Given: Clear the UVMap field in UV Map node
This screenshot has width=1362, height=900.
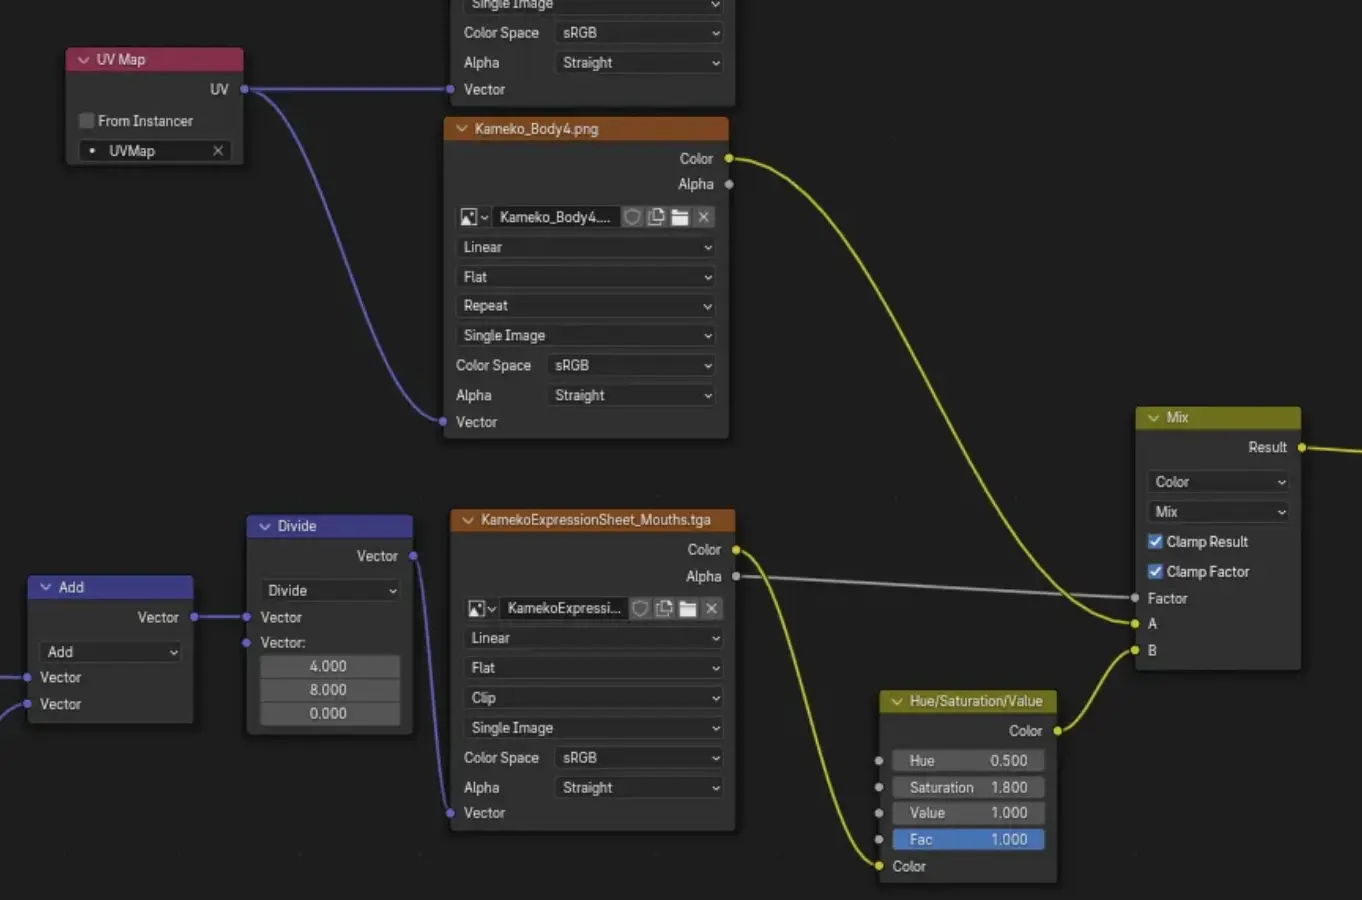Looking at the screenshot, I should pyautogui.click(x=218, y=151).
